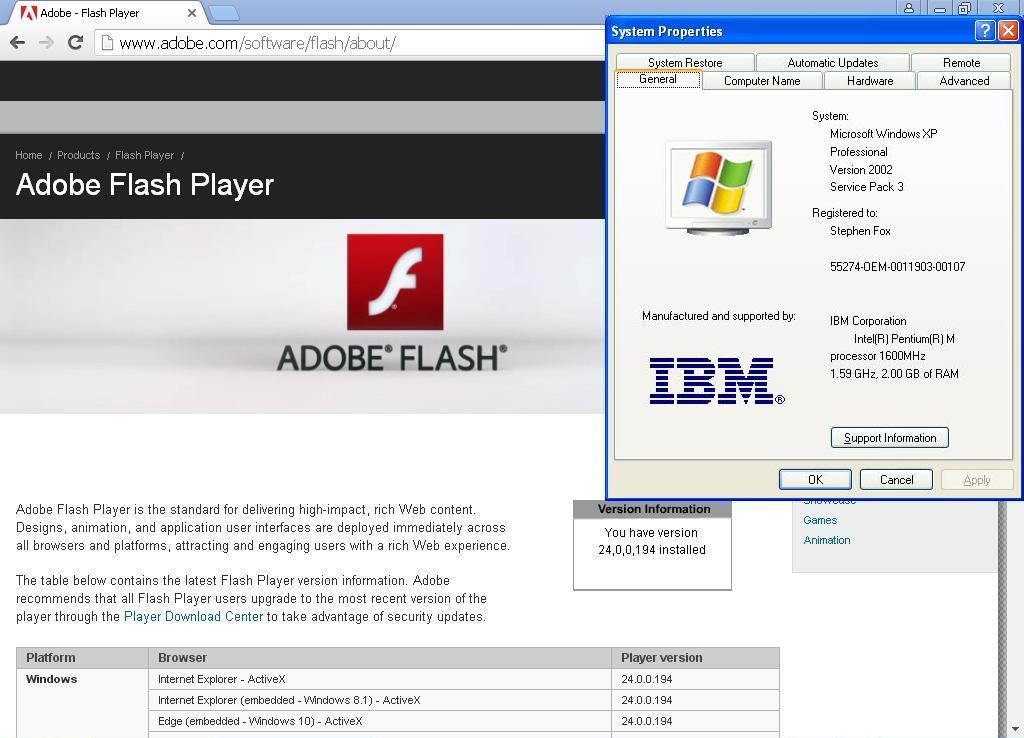Click the product ID 55274-OEM-0011903-00107
This screenshot has height=738, width=1024.
coord(897,266)
